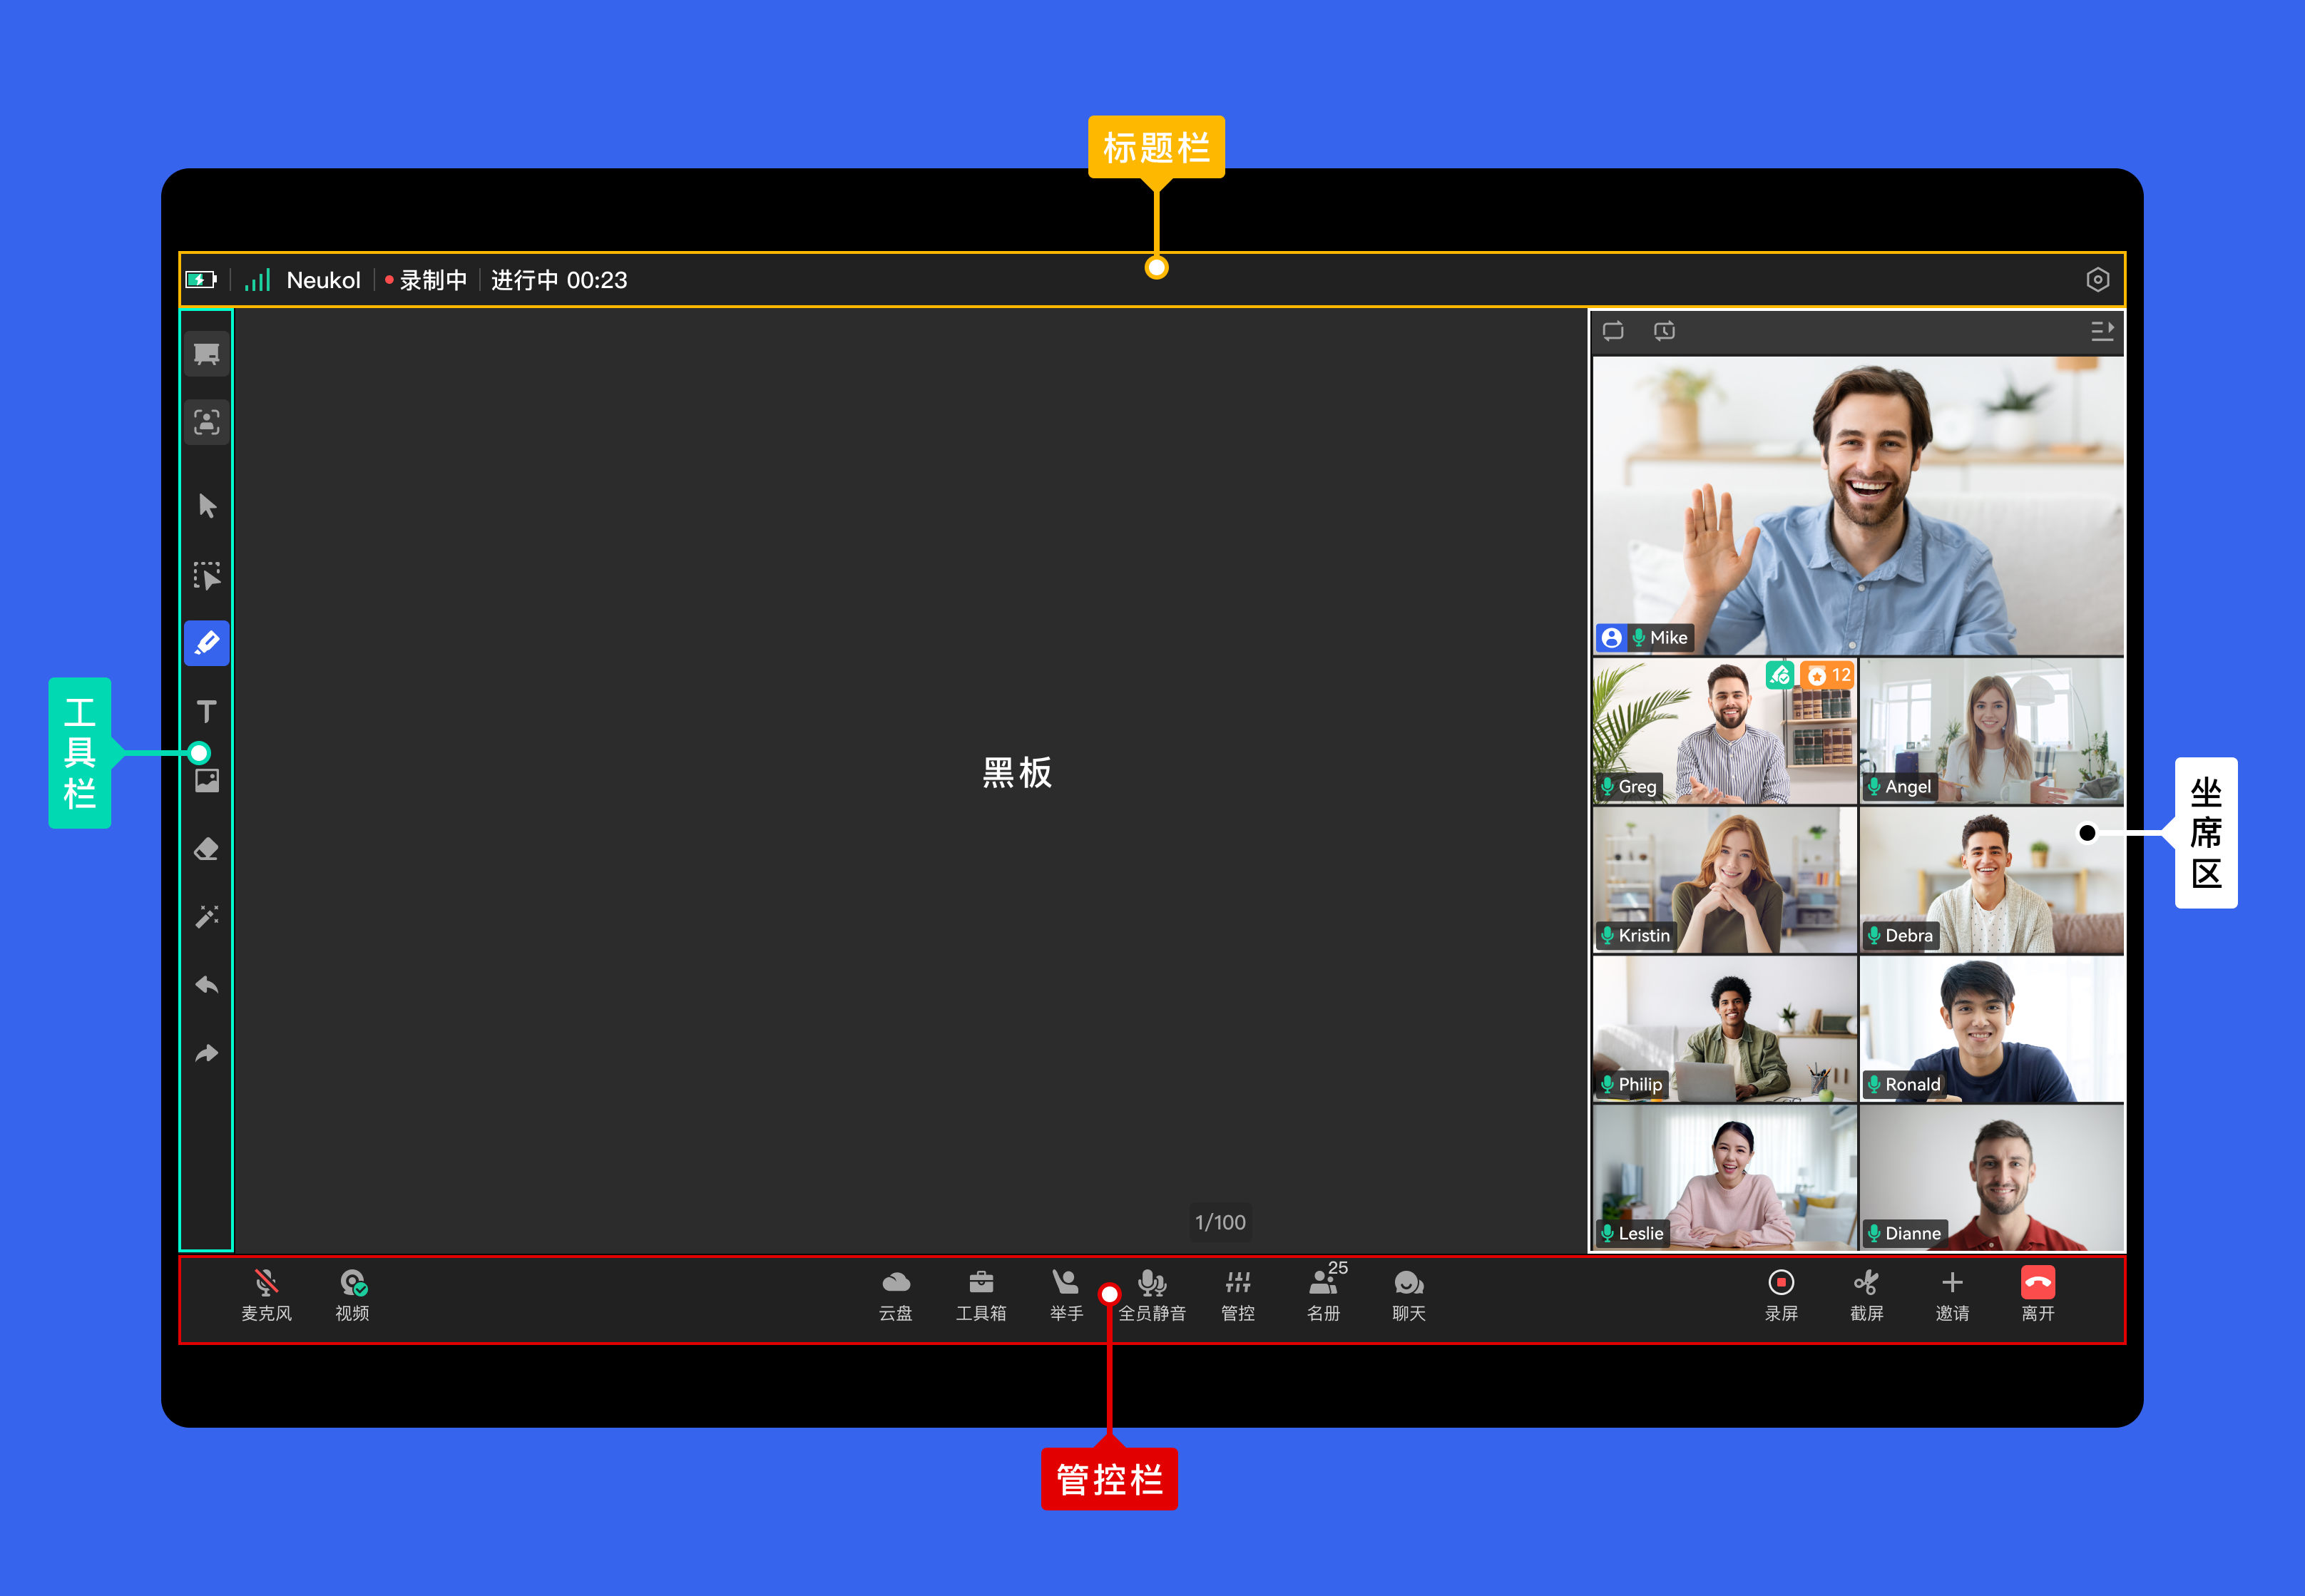Click the laser pointer wand tool
The width and height of the screenshot is (2305, 1596).
coord(206,916)
